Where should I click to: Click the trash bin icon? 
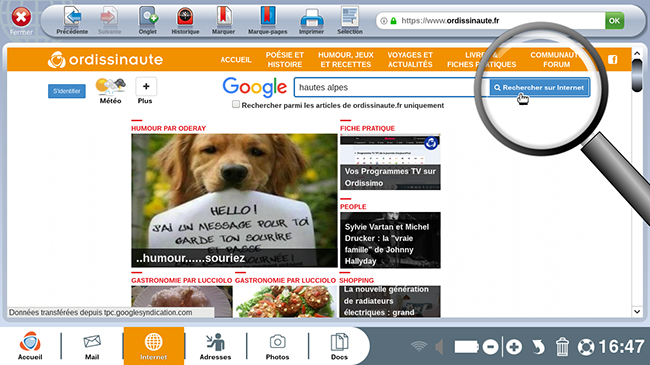(562, 347)
